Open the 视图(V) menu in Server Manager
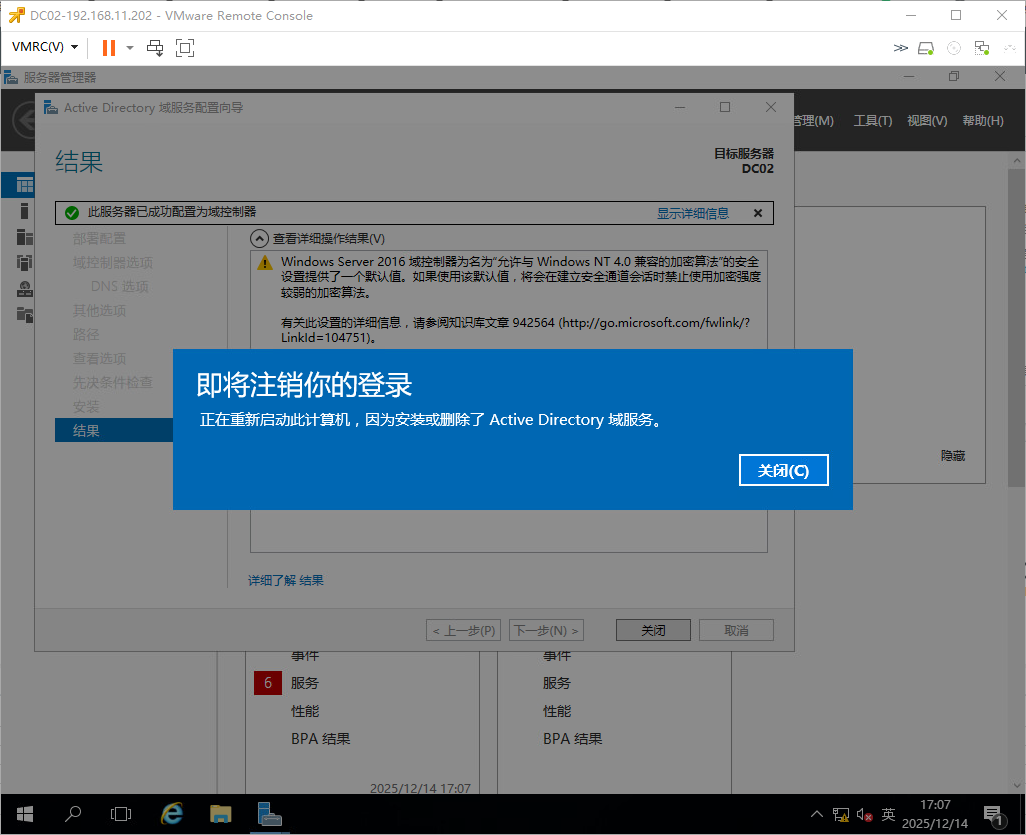Viewport: 1026px width, 835px height. tap(927, 120)
